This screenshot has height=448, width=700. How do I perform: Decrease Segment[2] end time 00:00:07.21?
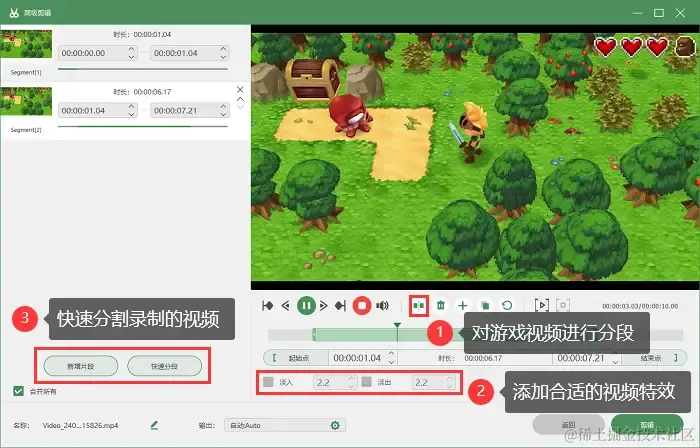point(224,114)
